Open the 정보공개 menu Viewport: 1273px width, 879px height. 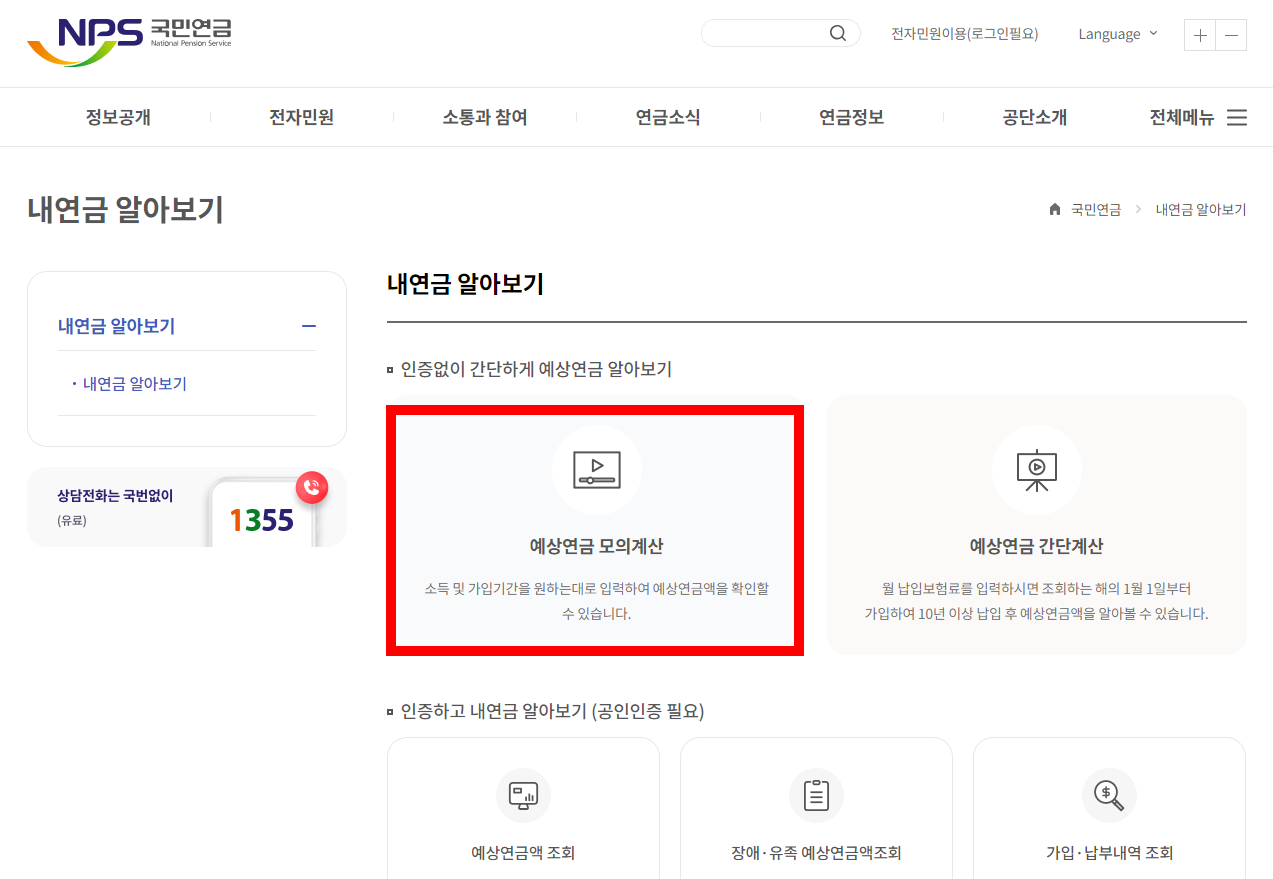pyautogui.click(x=118, y=117)
